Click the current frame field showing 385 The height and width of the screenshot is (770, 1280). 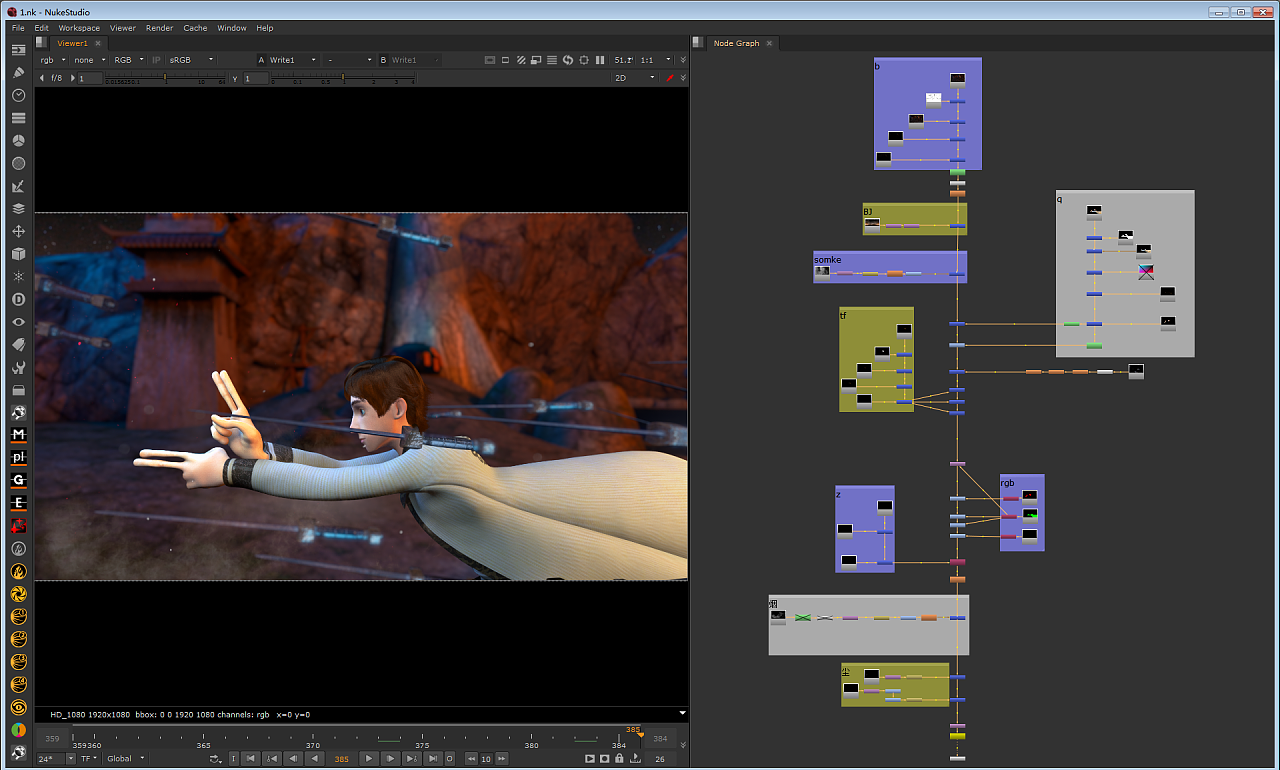341,759
